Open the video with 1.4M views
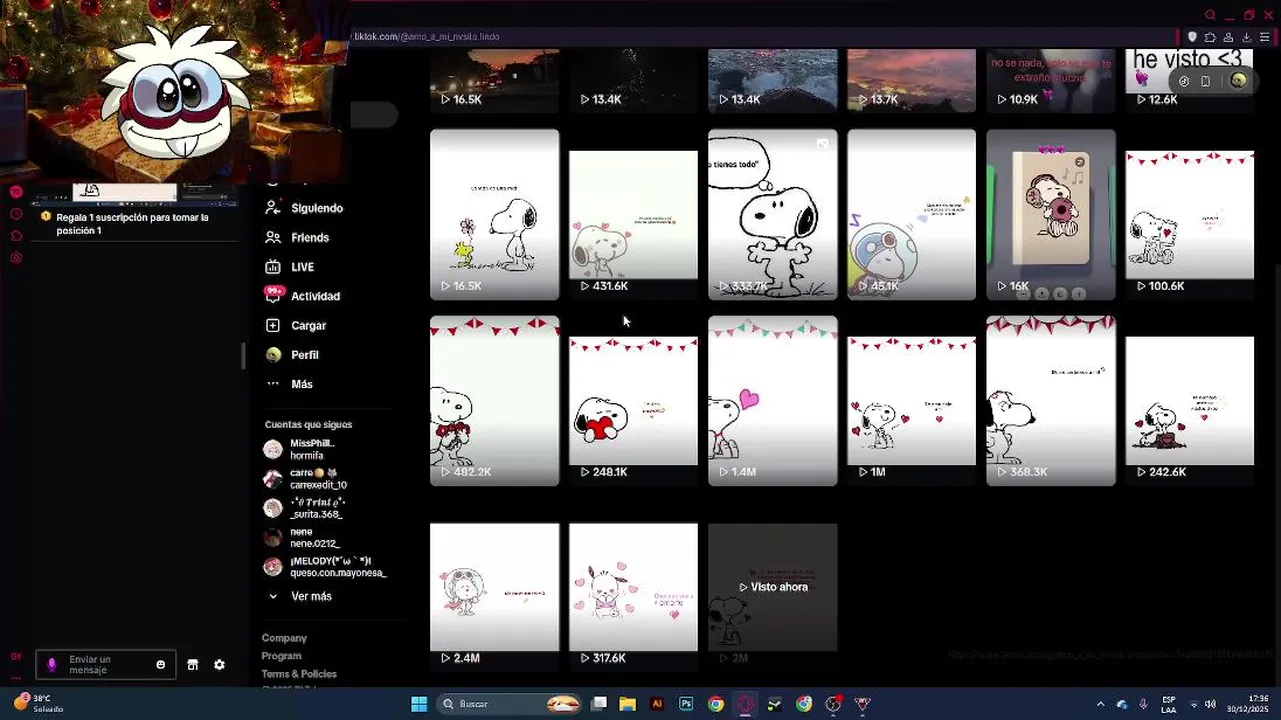Image resolution: width=1281 pixels, height=720 pixels. 772,401
